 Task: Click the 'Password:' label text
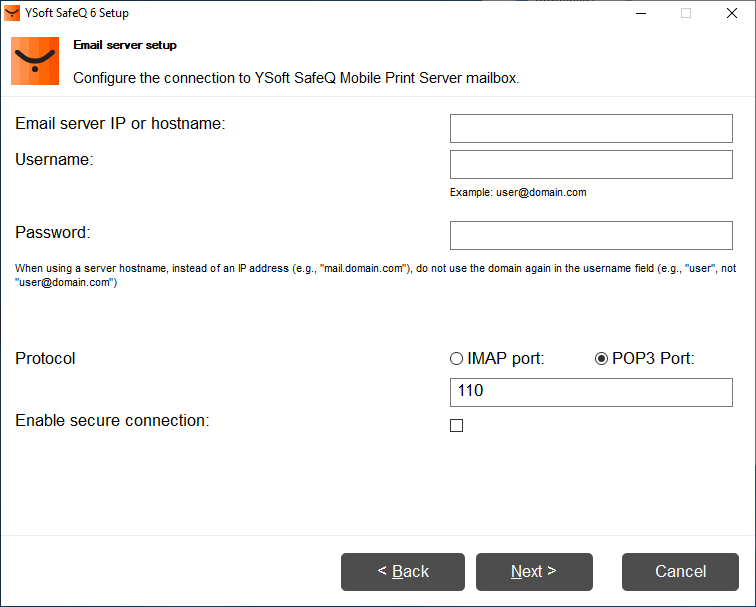tap(53, 232)
